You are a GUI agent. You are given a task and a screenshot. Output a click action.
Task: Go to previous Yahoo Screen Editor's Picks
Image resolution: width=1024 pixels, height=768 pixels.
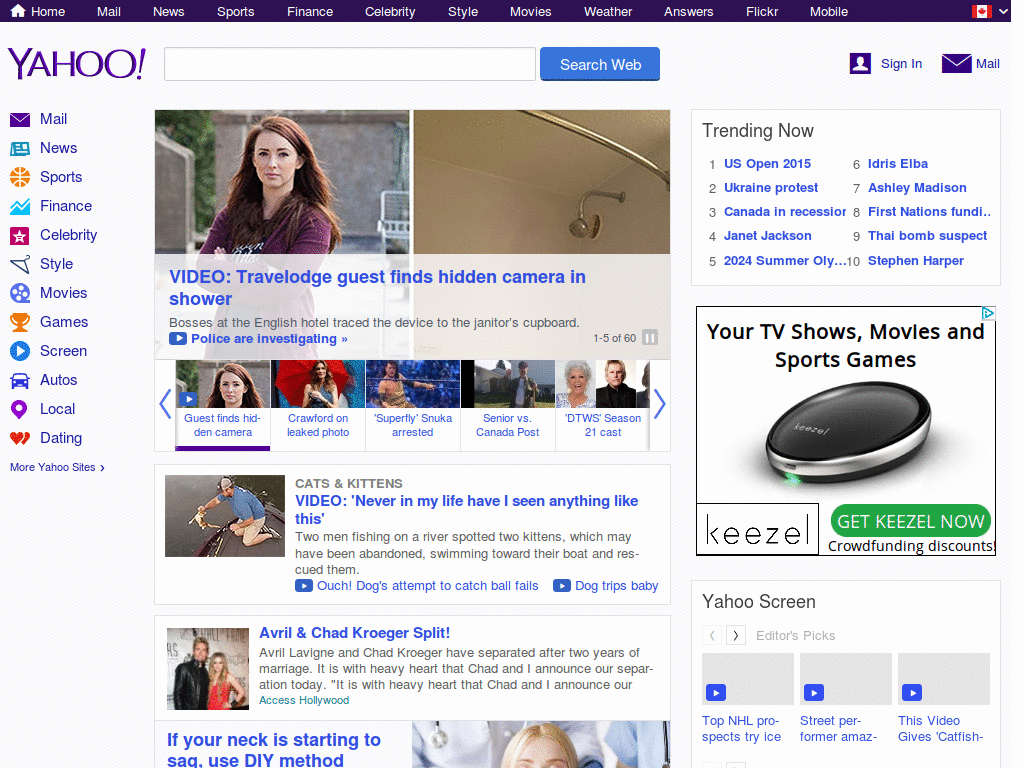pos(712,635)
